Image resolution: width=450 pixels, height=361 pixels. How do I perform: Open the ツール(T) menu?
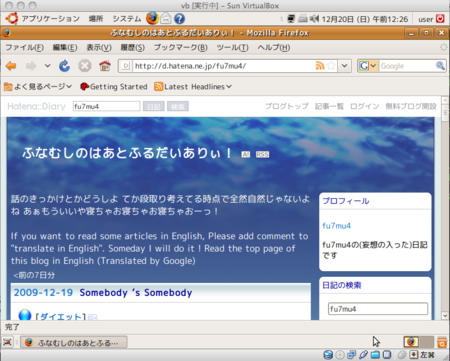232,48
